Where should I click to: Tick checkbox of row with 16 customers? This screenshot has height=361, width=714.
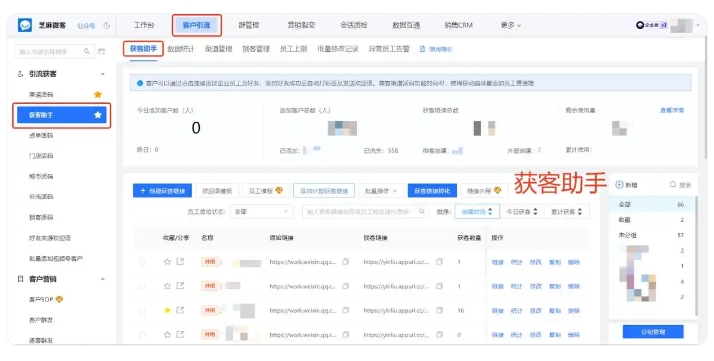coord(142,310)
